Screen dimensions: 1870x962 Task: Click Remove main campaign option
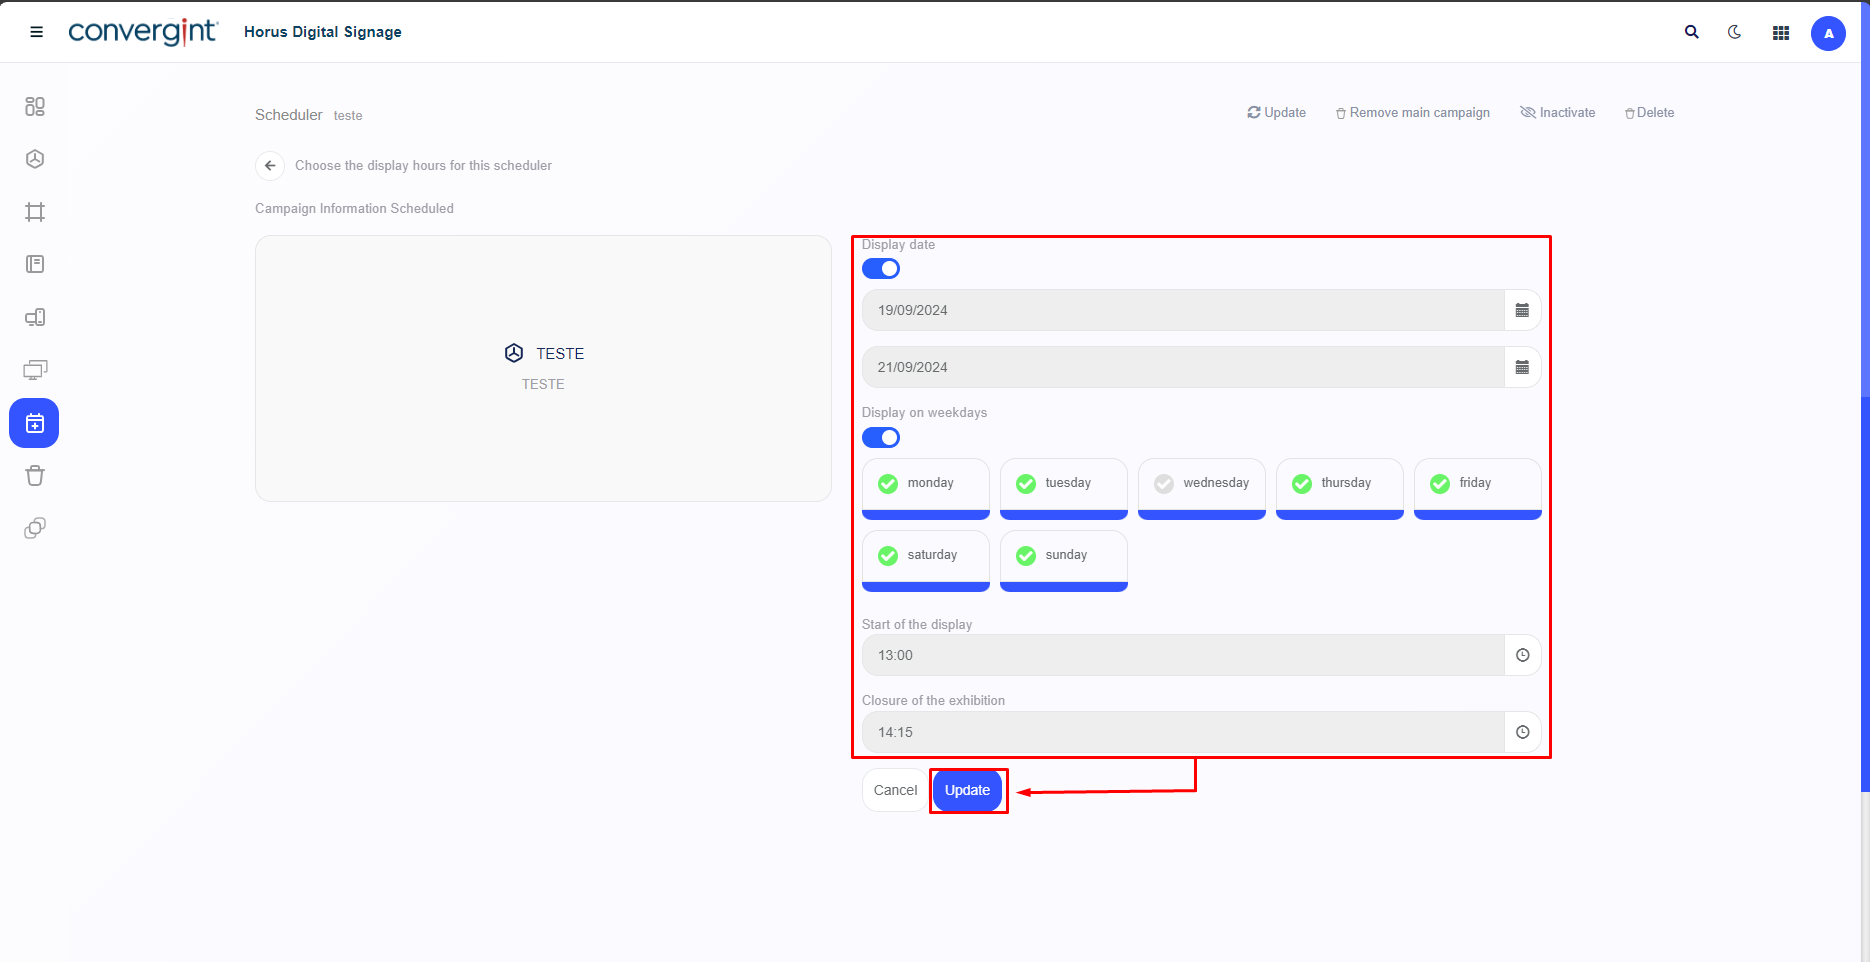coord(1412,113)
